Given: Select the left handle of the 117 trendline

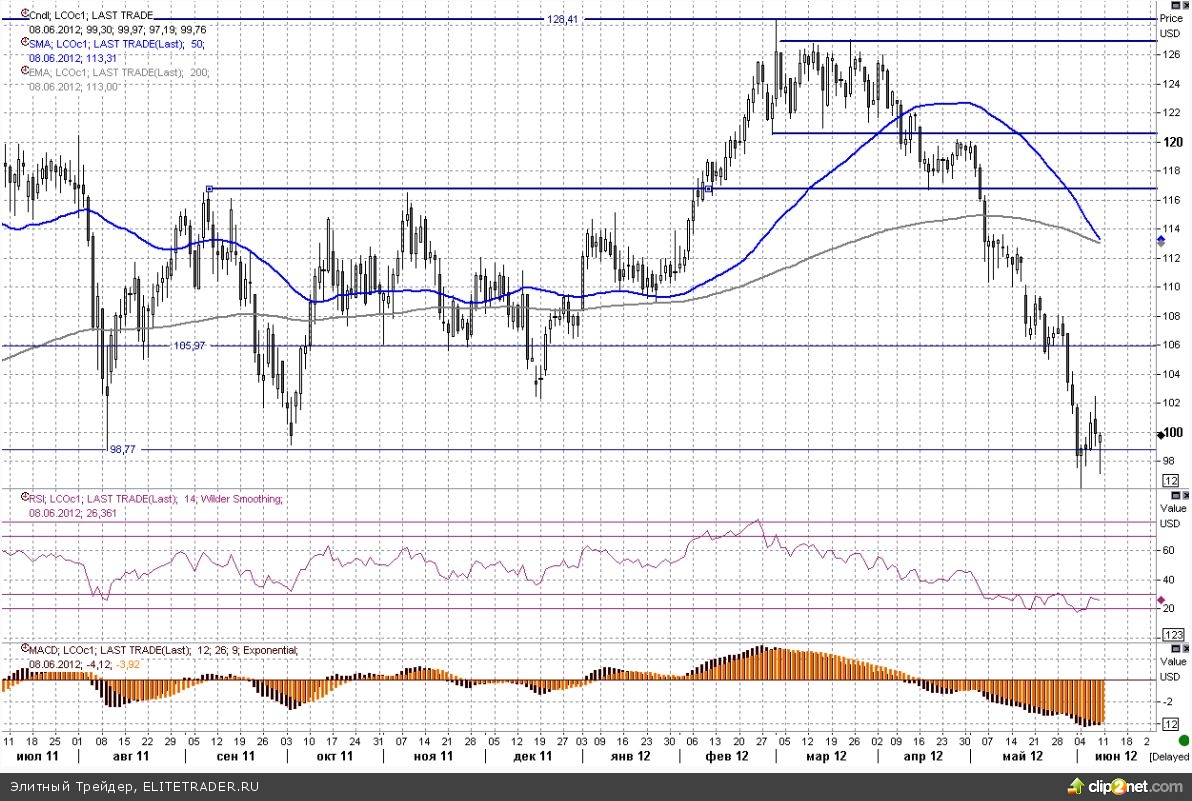Looking at the screenshot, I should pos(209,188).
